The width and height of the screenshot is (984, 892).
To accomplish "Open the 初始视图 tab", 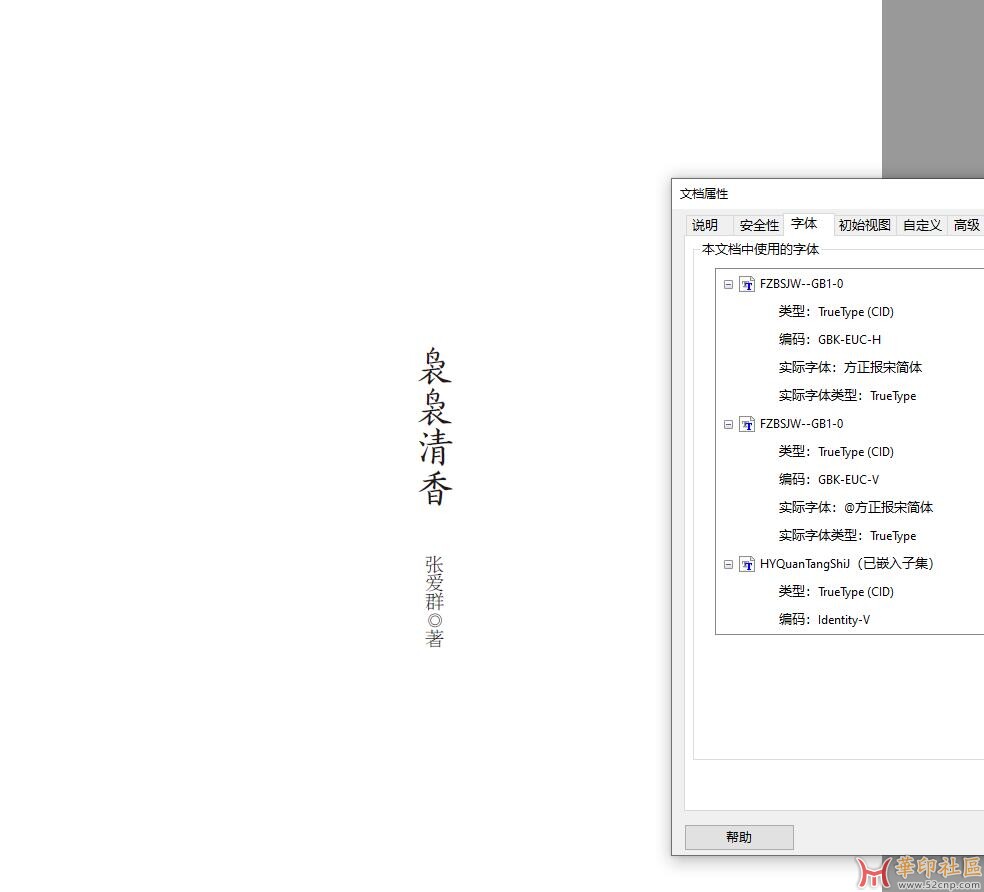I will 864,225.
